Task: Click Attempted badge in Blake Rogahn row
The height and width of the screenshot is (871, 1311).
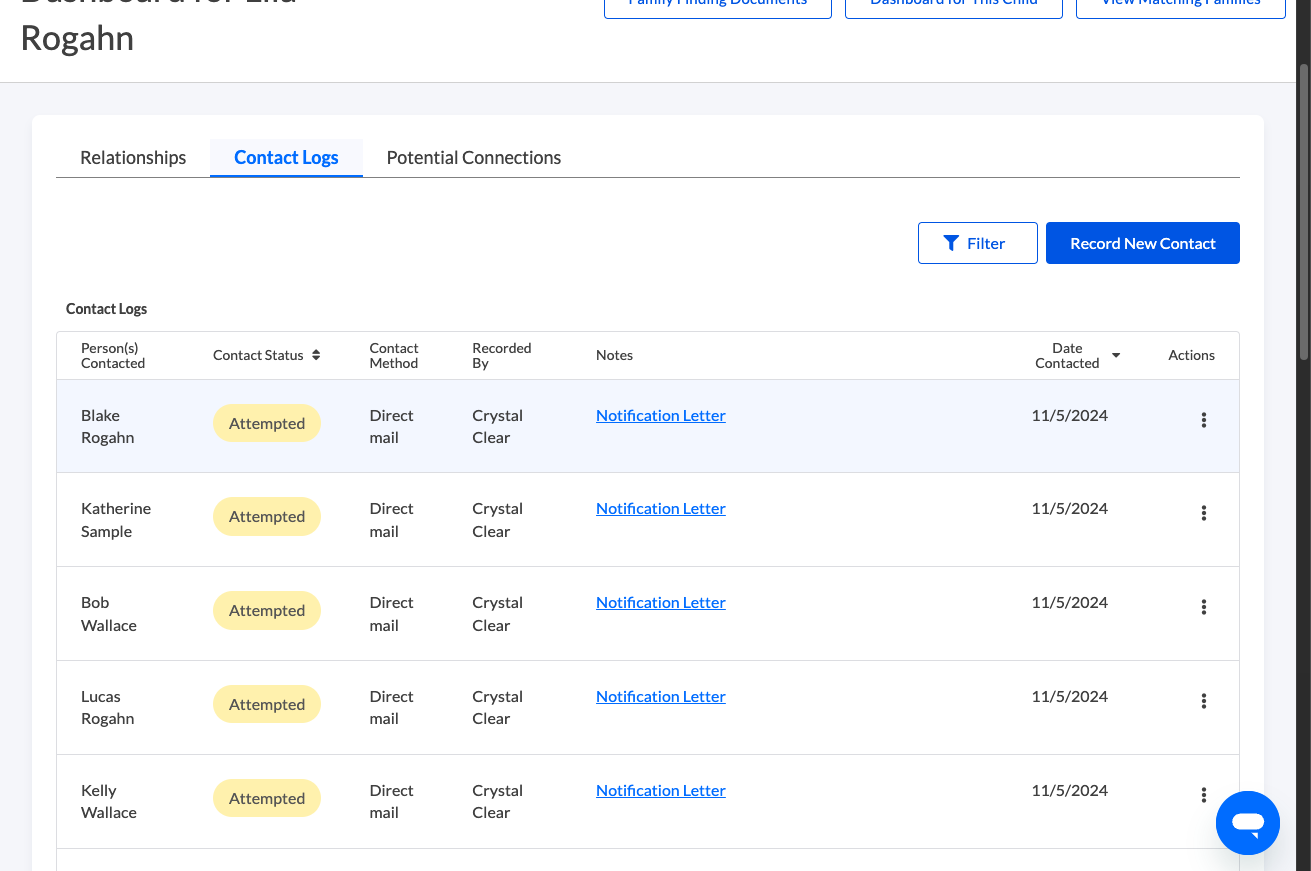Action: [x=267, y=424]
